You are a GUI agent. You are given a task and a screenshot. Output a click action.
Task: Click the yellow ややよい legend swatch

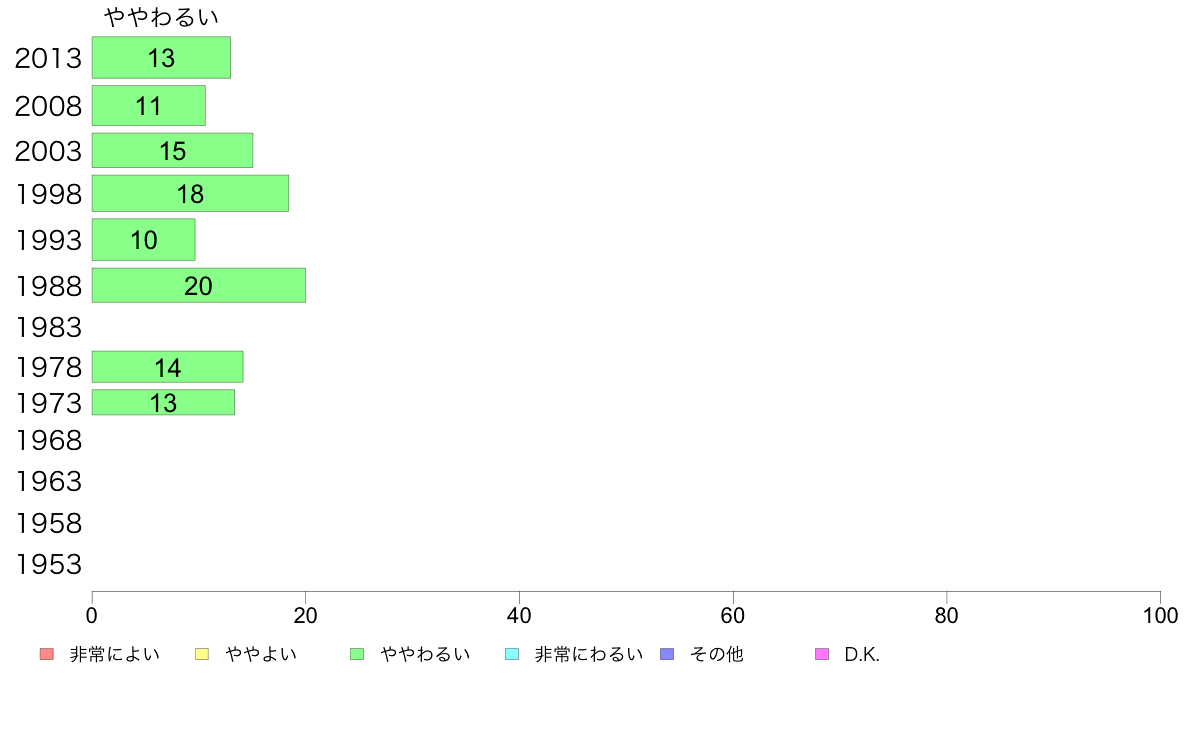pos(202,654)
